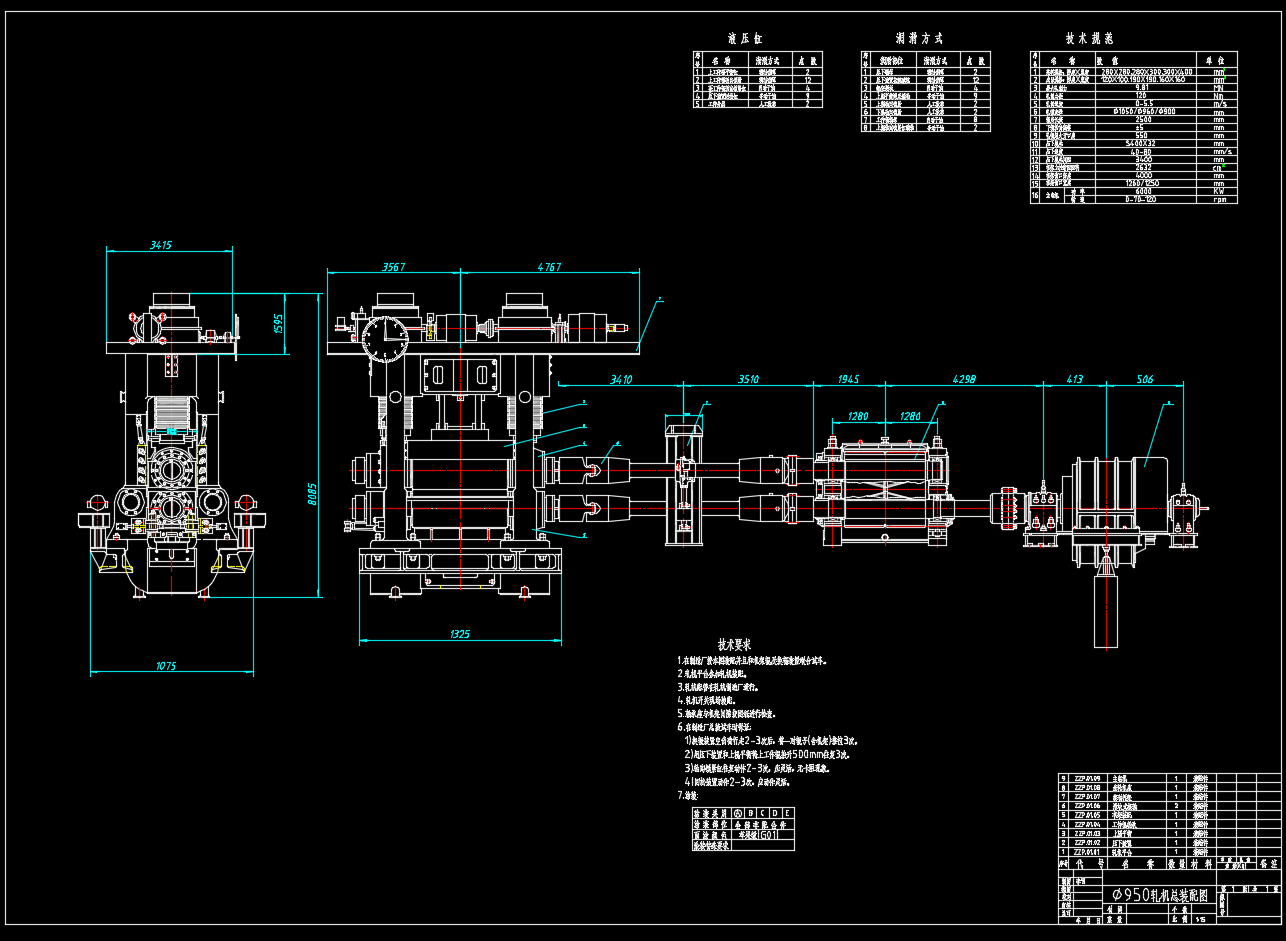Screen dimensions: 1286x941
Task: Click the 2632 value in the specification table
Action: 1144,167
